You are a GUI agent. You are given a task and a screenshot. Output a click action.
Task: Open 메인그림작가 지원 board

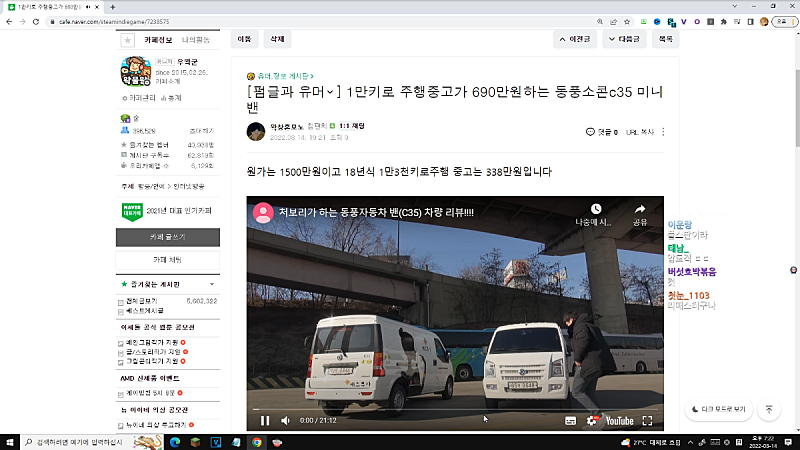coord(152,342)
